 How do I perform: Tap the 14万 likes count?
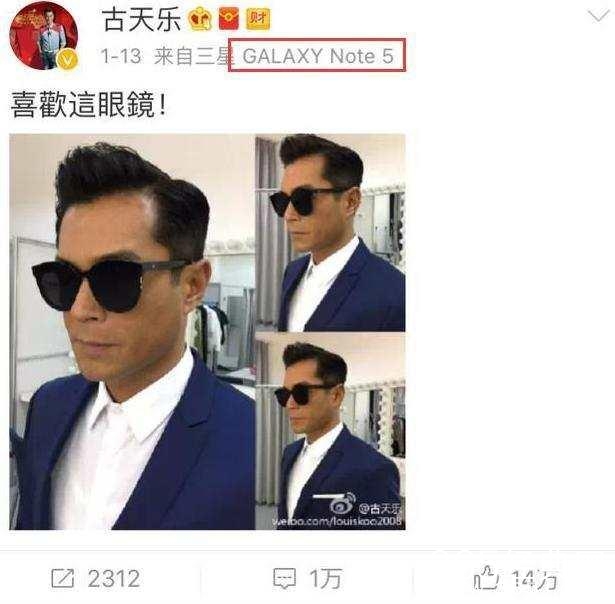tap(534, 579)
